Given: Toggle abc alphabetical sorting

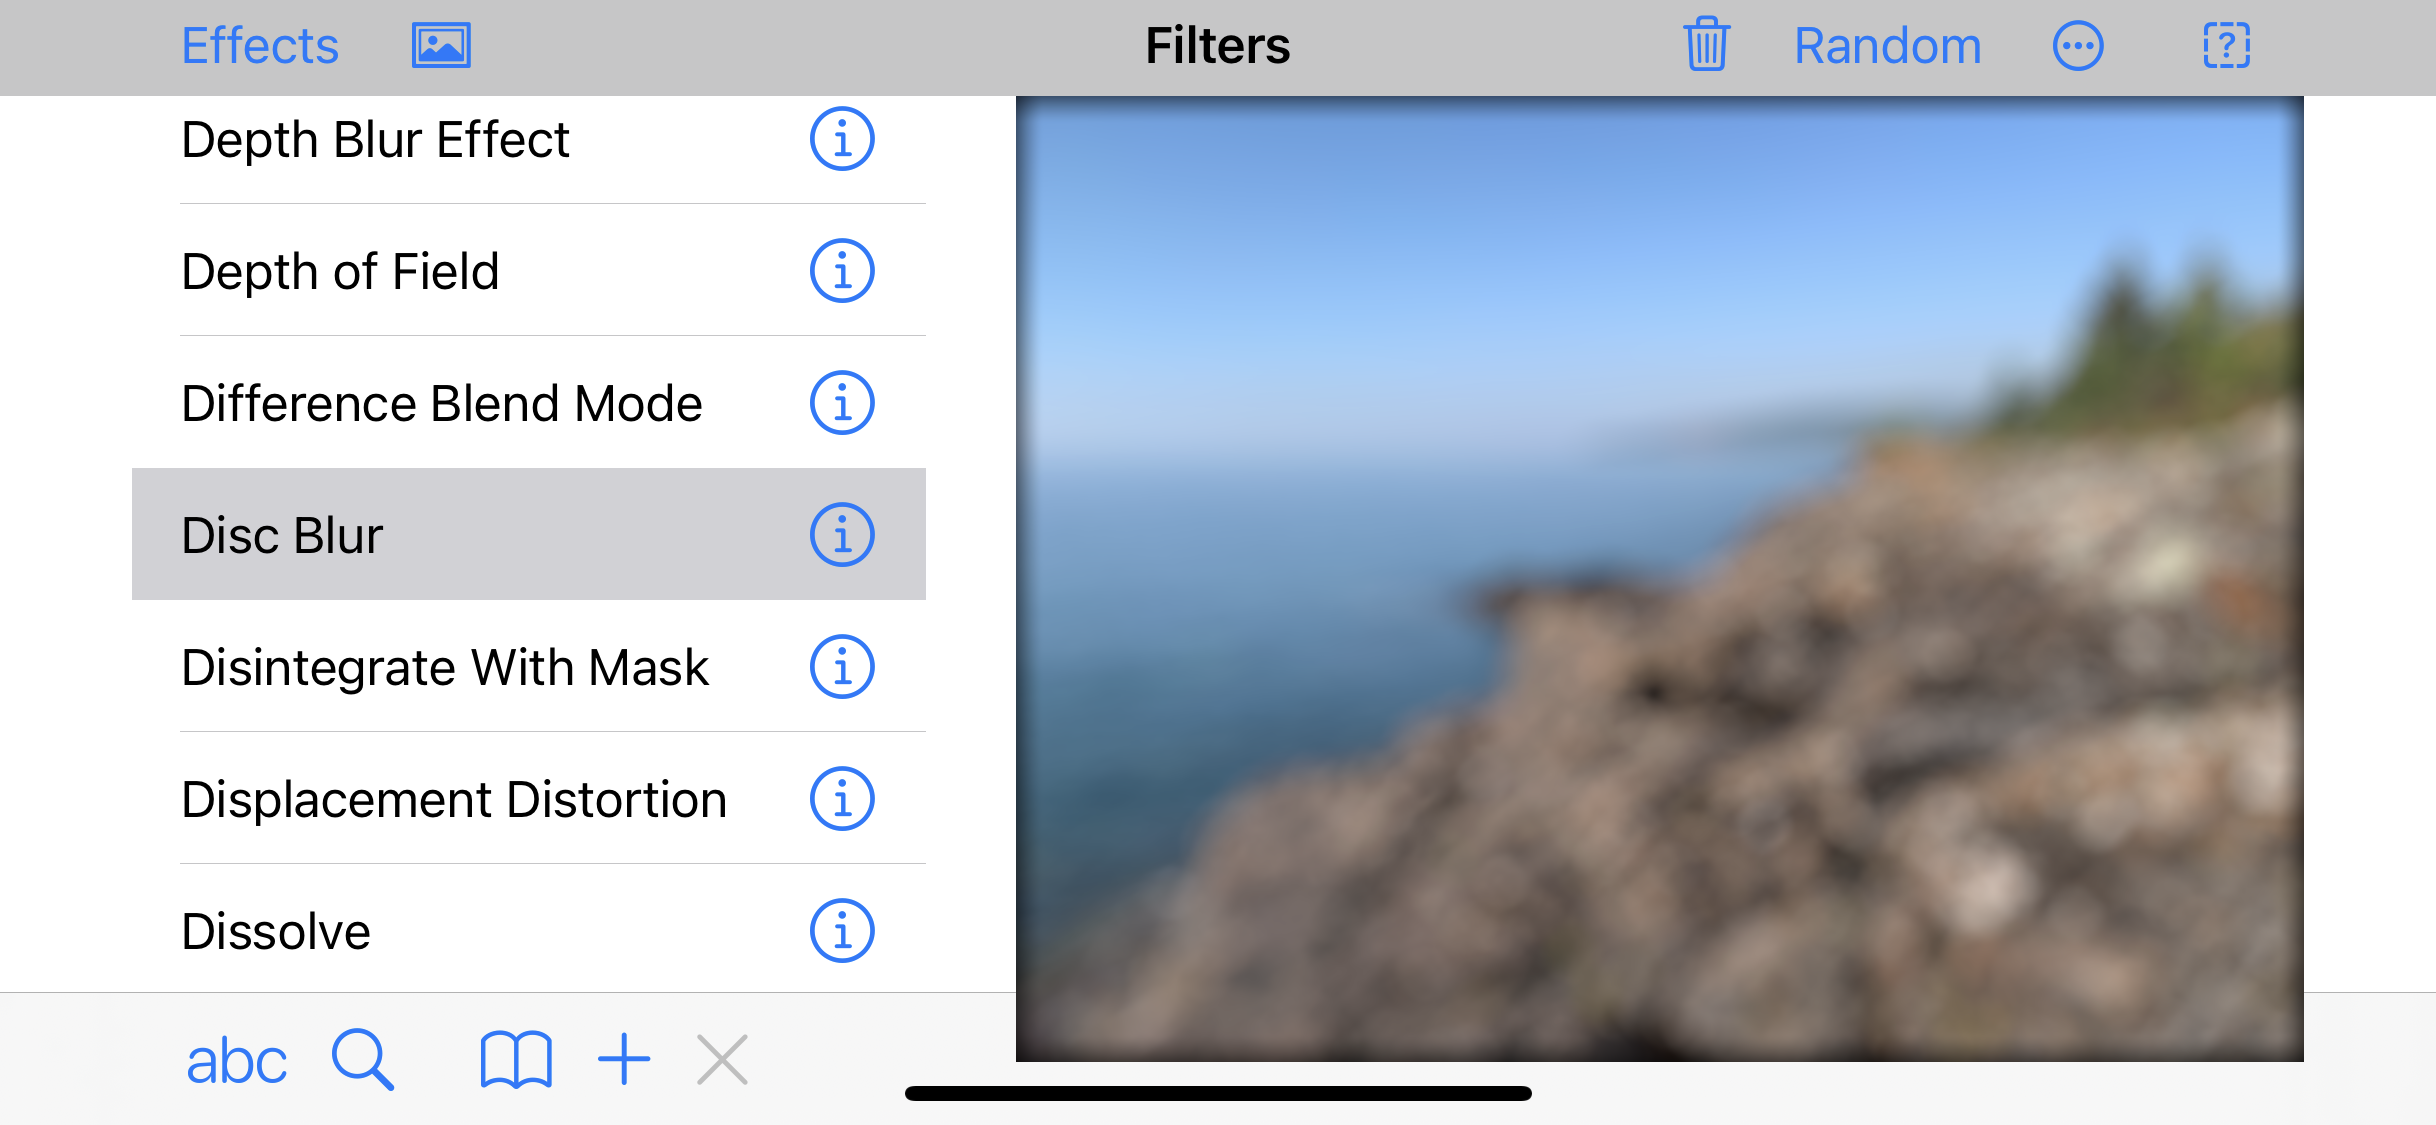Looking at the screenshot, I should [x=236, y=1060].
